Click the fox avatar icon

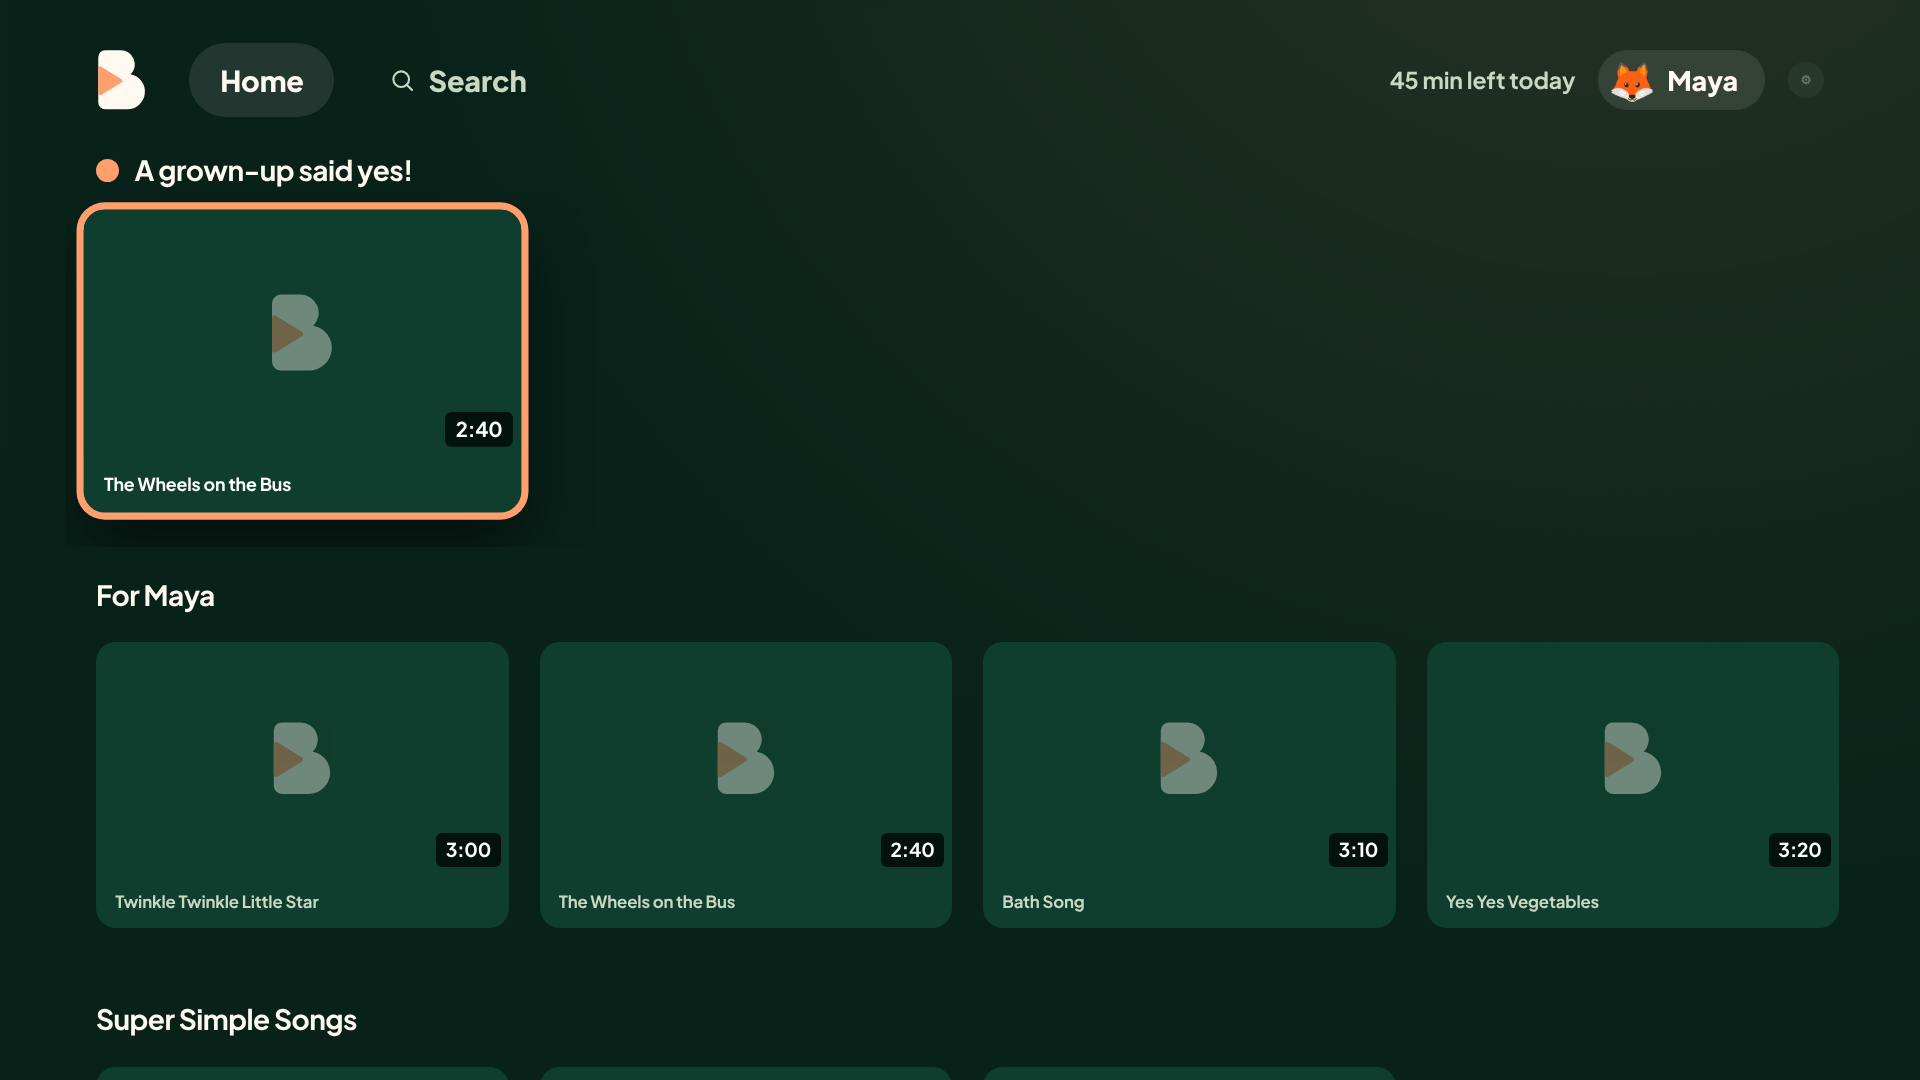[1632, 81]
